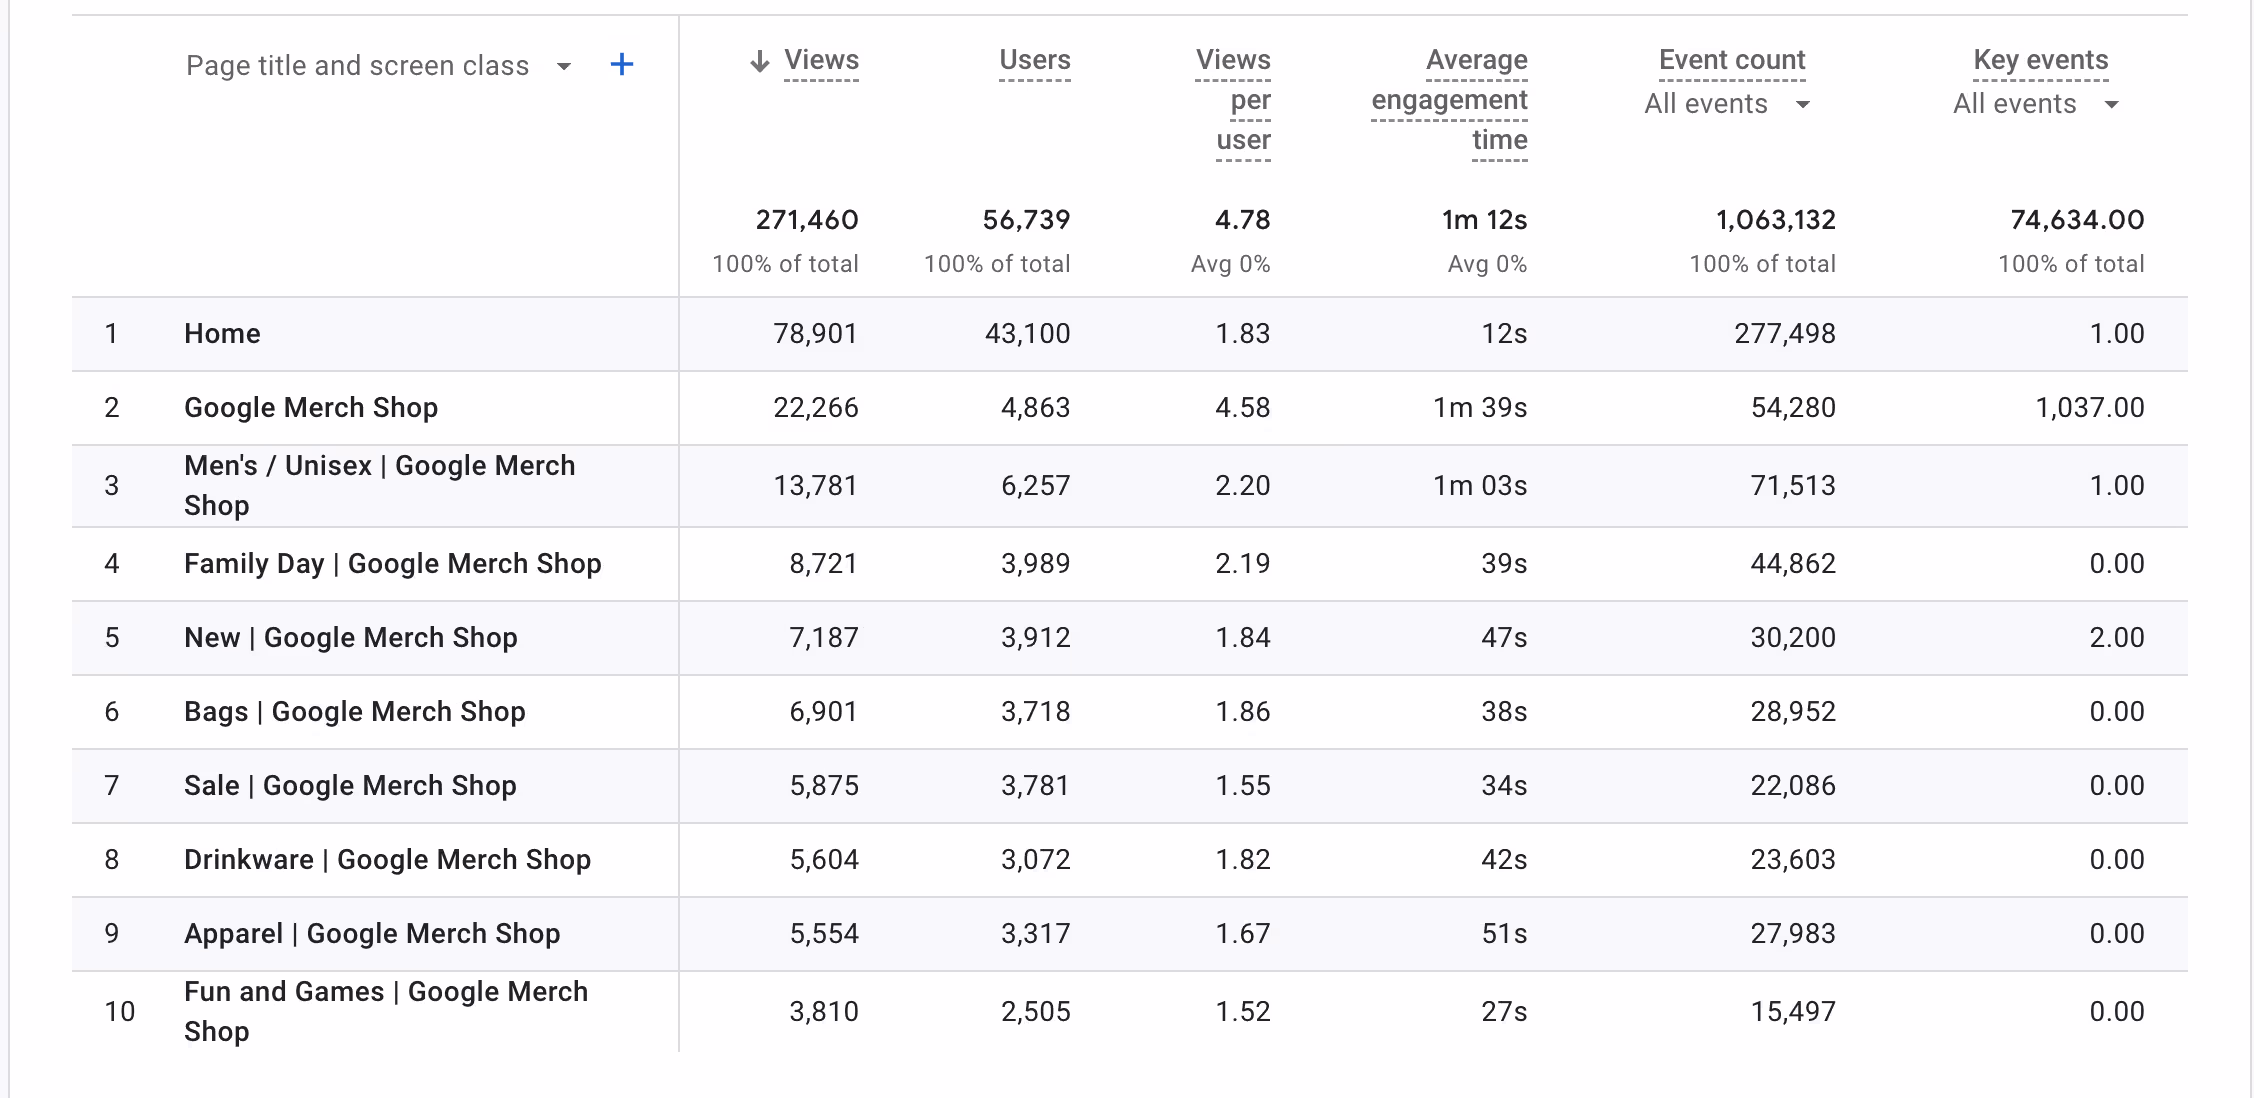Viewport: 2254px width, 1098px height.
Task: Sort by Average engagement time column
Action: click(x=1450, y=100)
